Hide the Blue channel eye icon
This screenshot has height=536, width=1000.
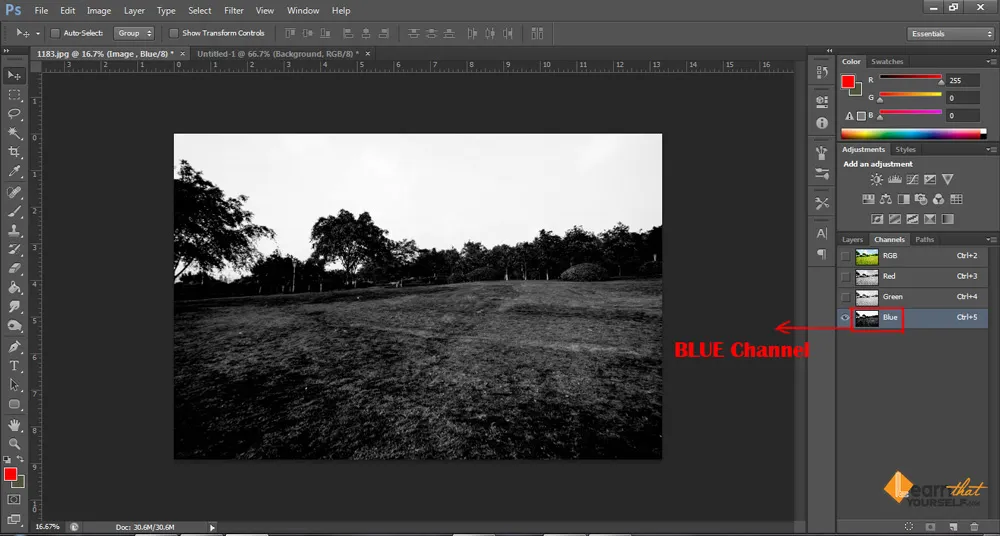tap(846, 318)
